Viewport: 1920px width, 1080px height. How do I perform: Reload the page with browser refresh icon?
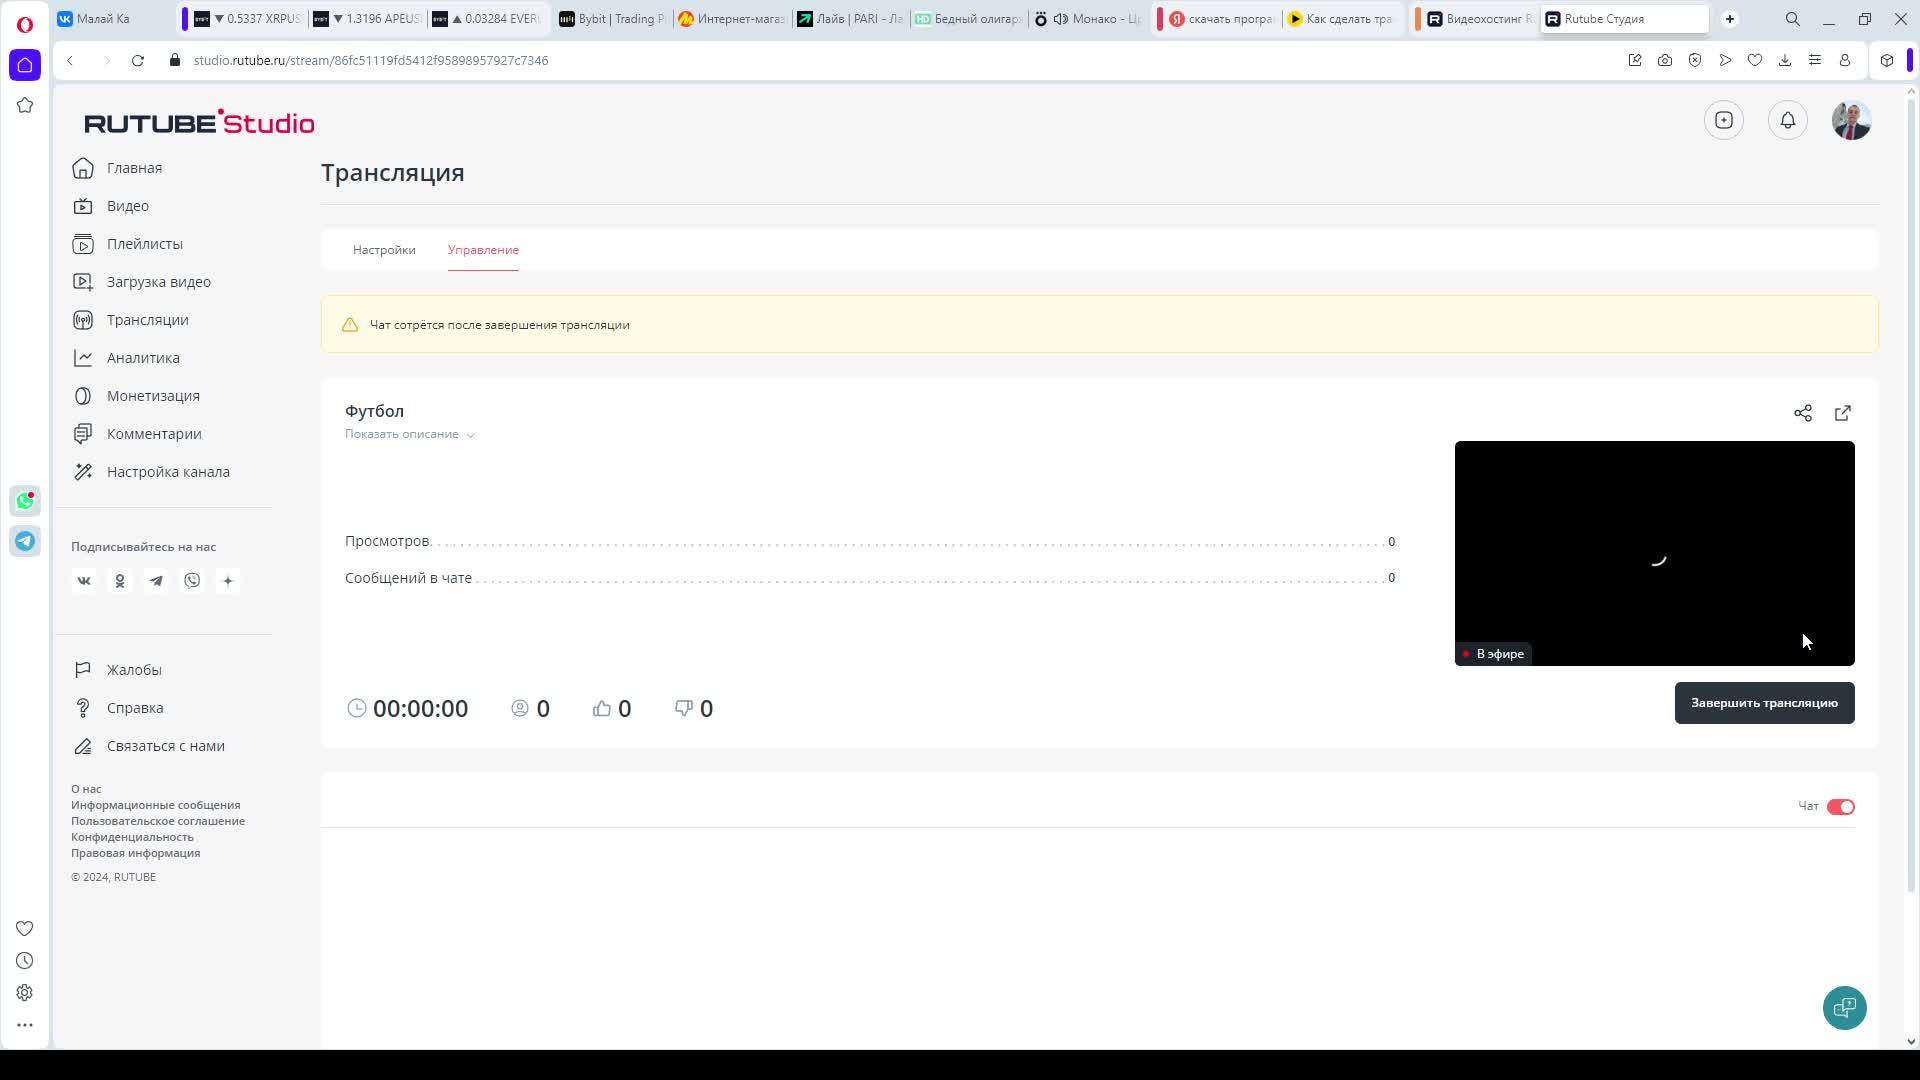pos(138,60)
